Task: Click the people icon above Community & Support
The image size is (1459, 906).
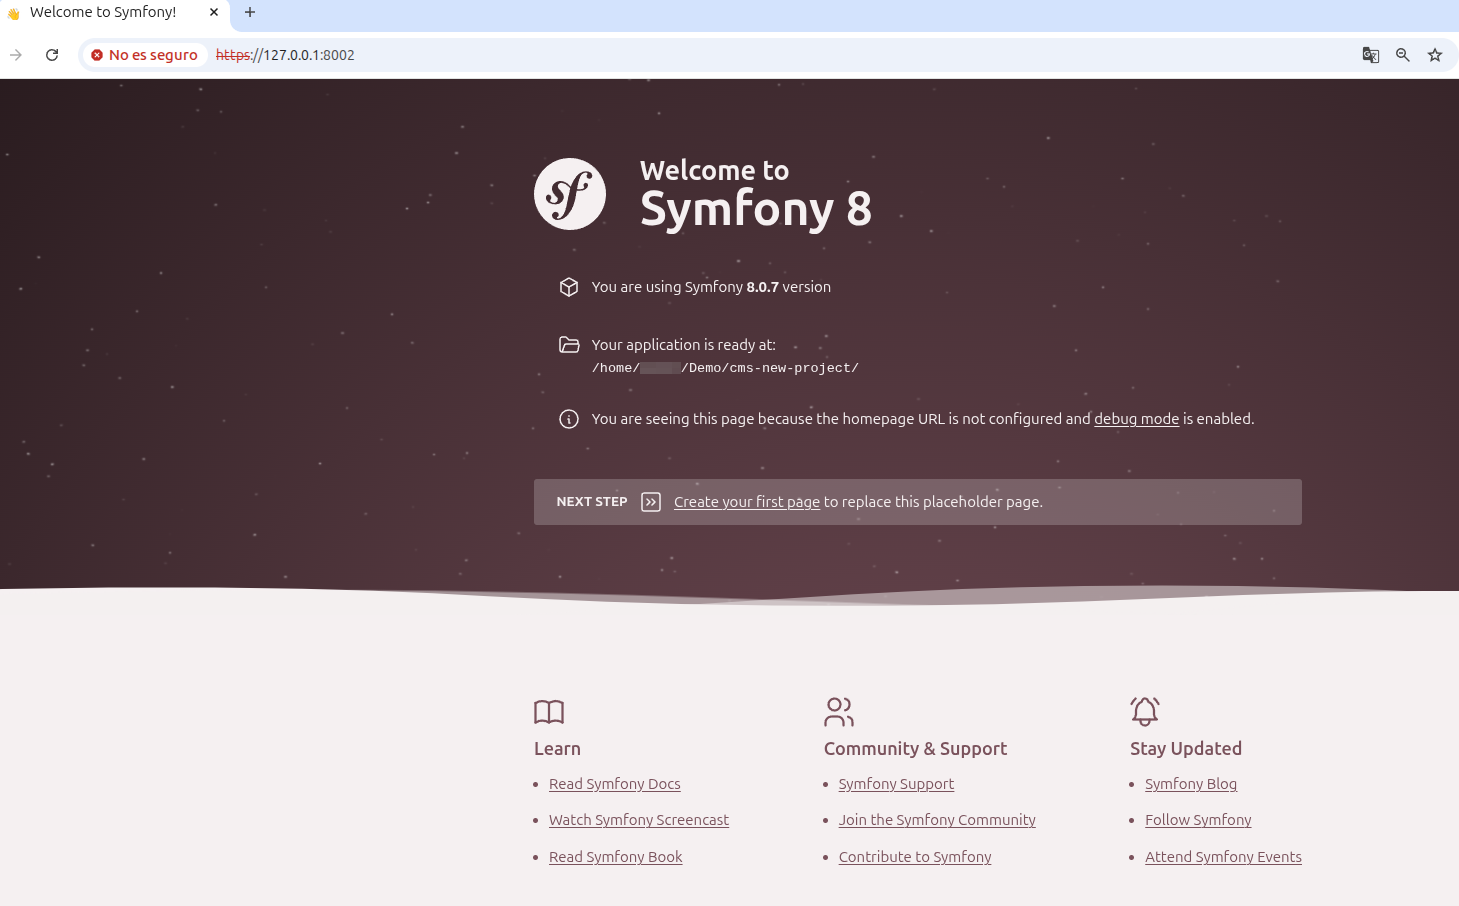Action: [x=839, y=712]
